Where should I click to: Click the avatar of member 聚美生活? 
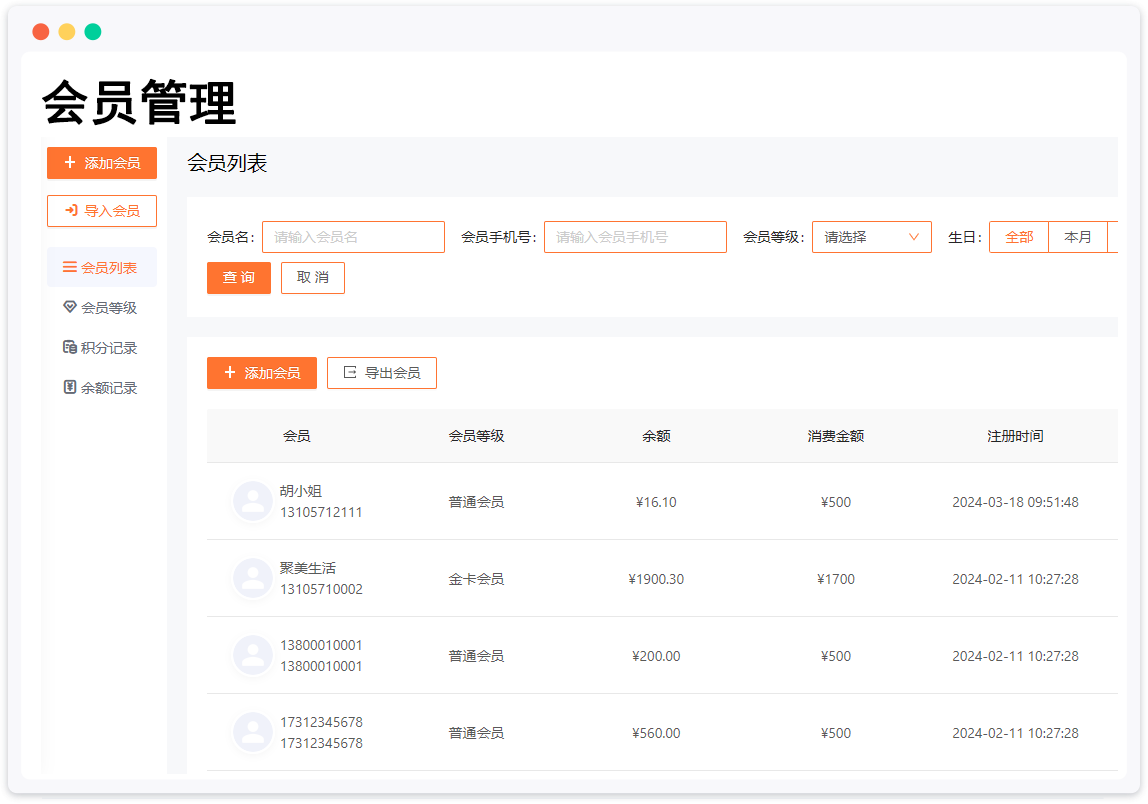point(252,578)
